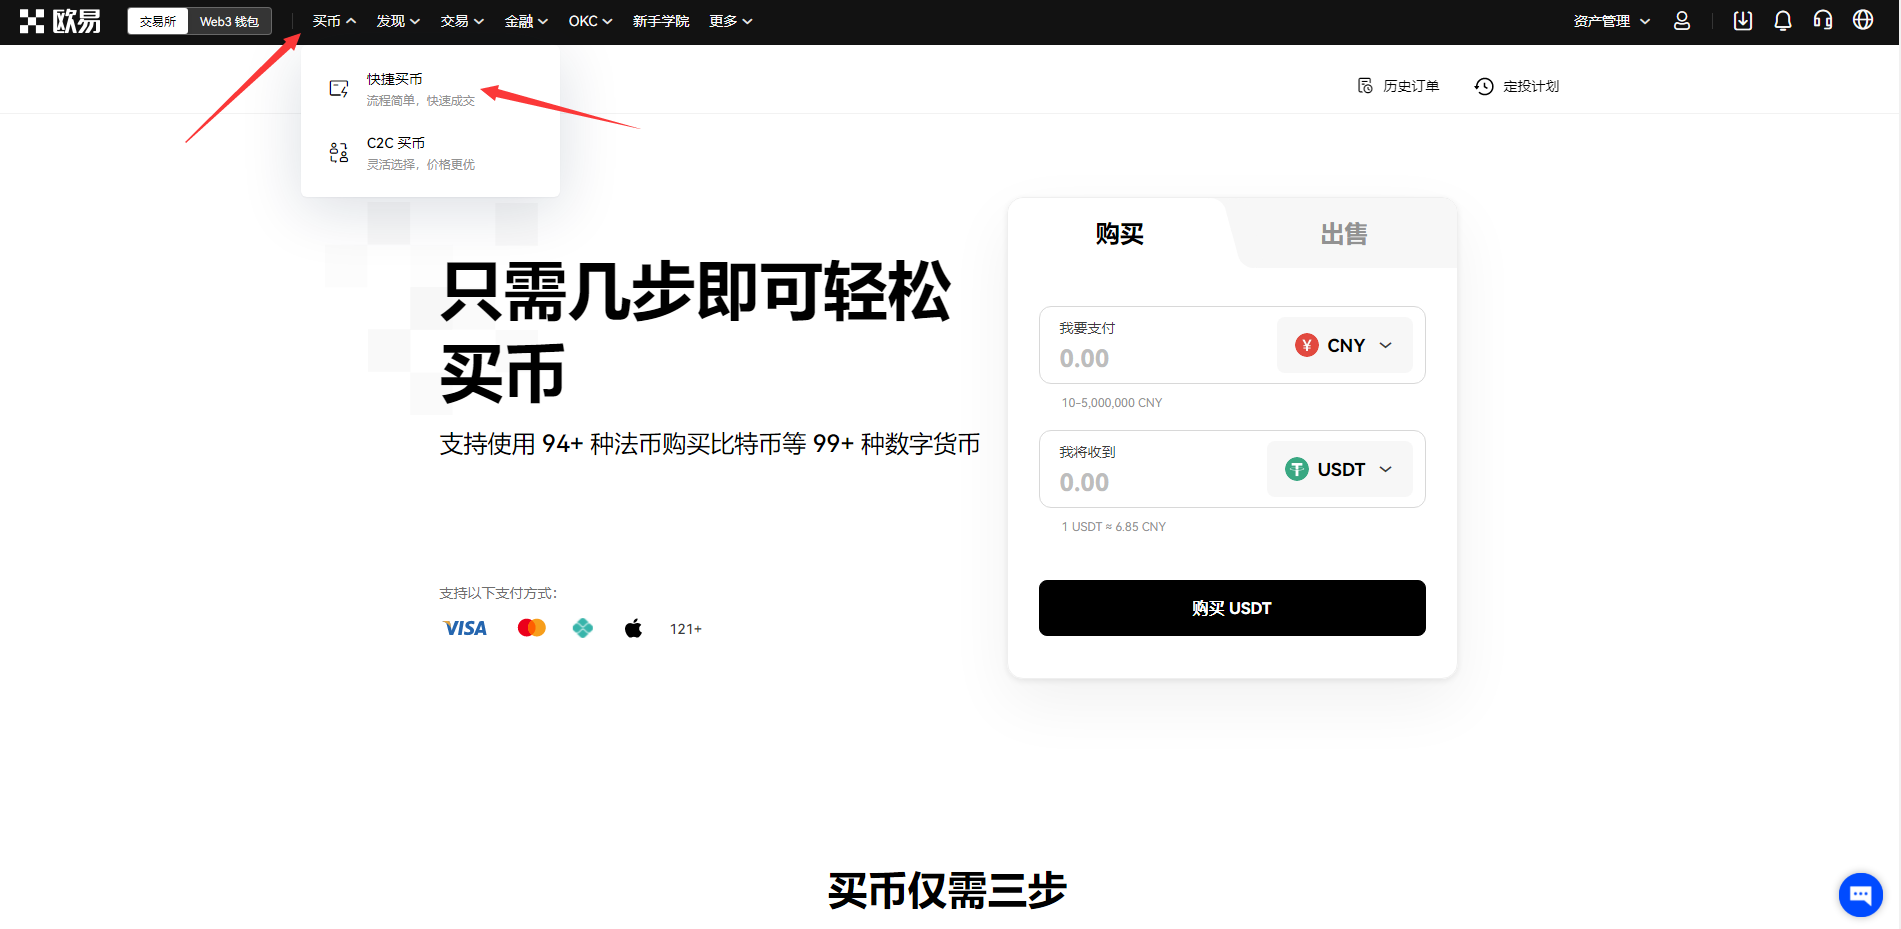This screenshot has width=1901, height=929.
Task: Expand the 资产管理 dropdown
Action: (x=1611, y=21)
